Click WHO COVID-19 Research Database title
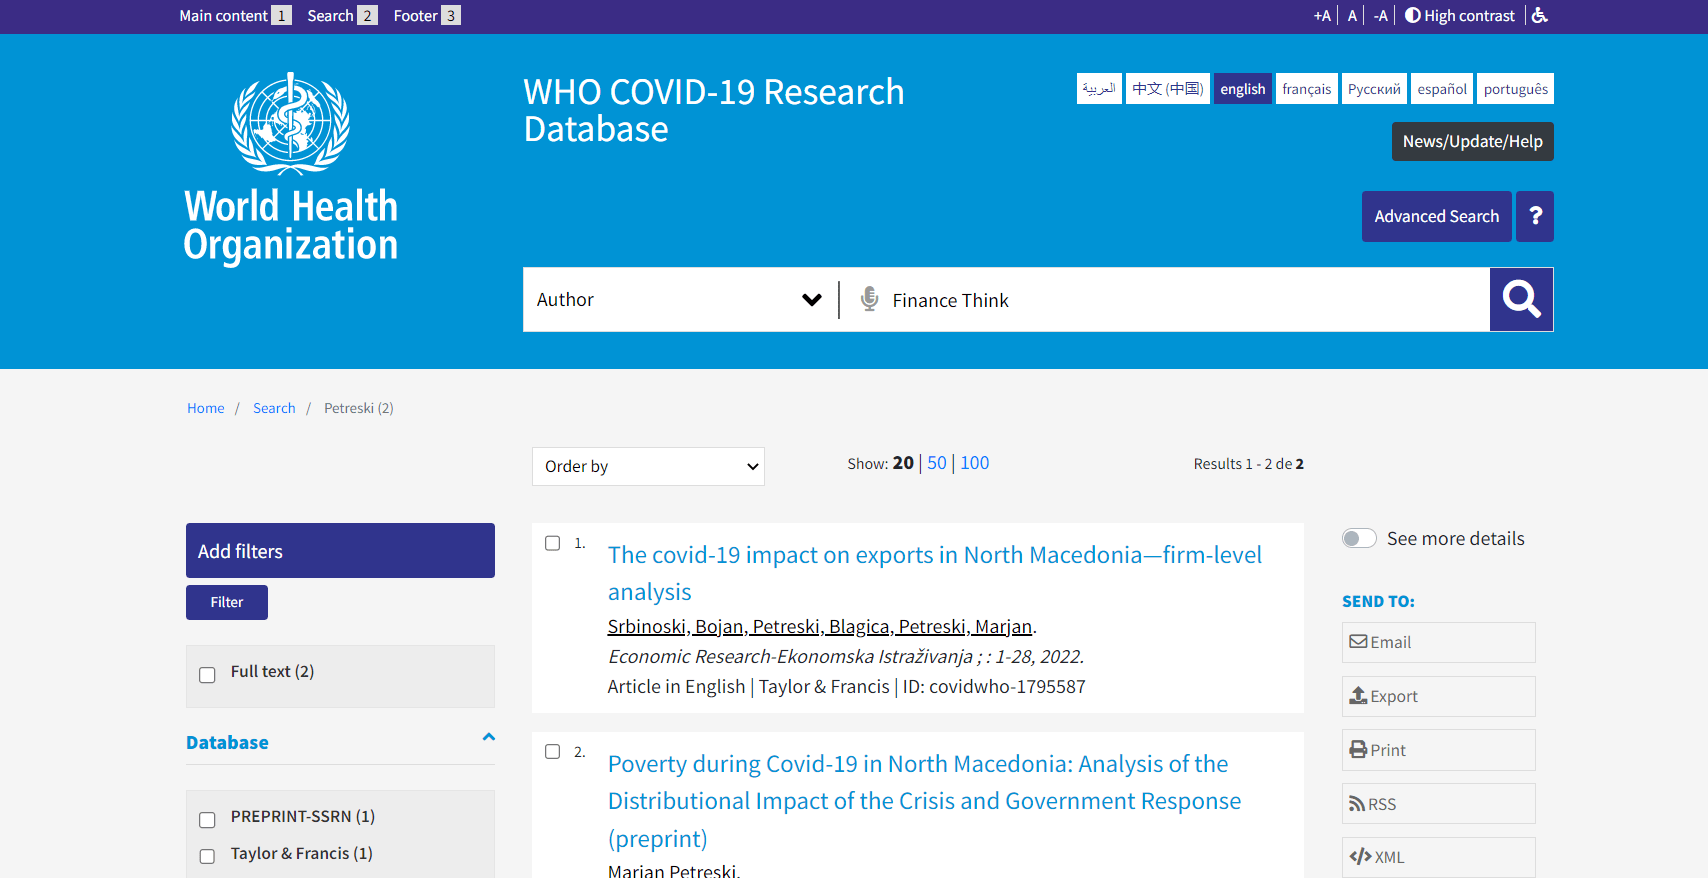Image resolution: width=1708 pixels, height=878 pixels. click(714, 110)
